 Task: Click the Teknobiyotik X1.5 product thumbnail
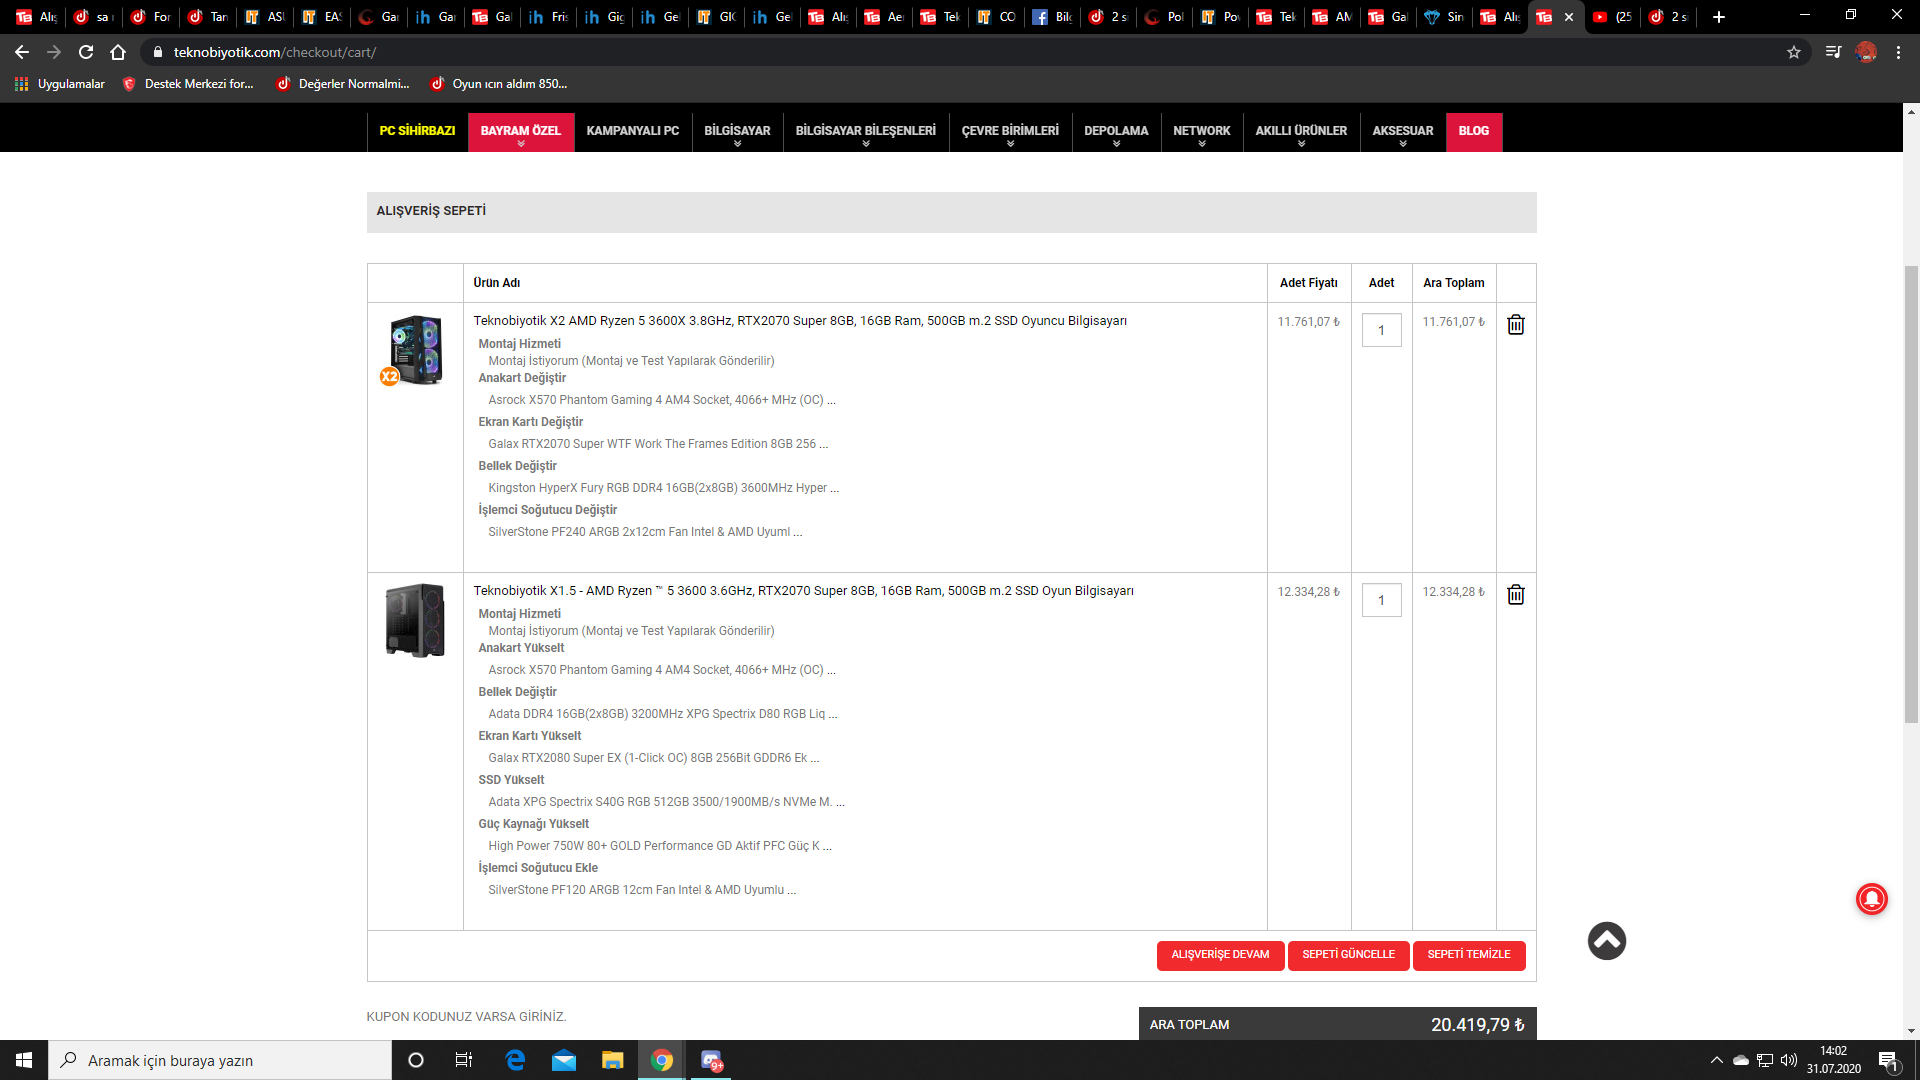[415, 620]
